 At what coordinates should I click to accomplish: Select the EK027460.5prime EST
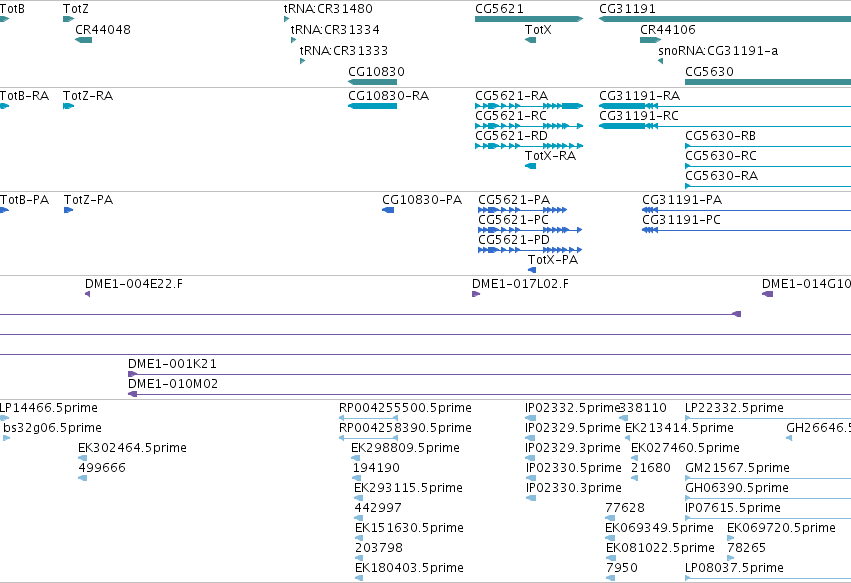(635, 458)
